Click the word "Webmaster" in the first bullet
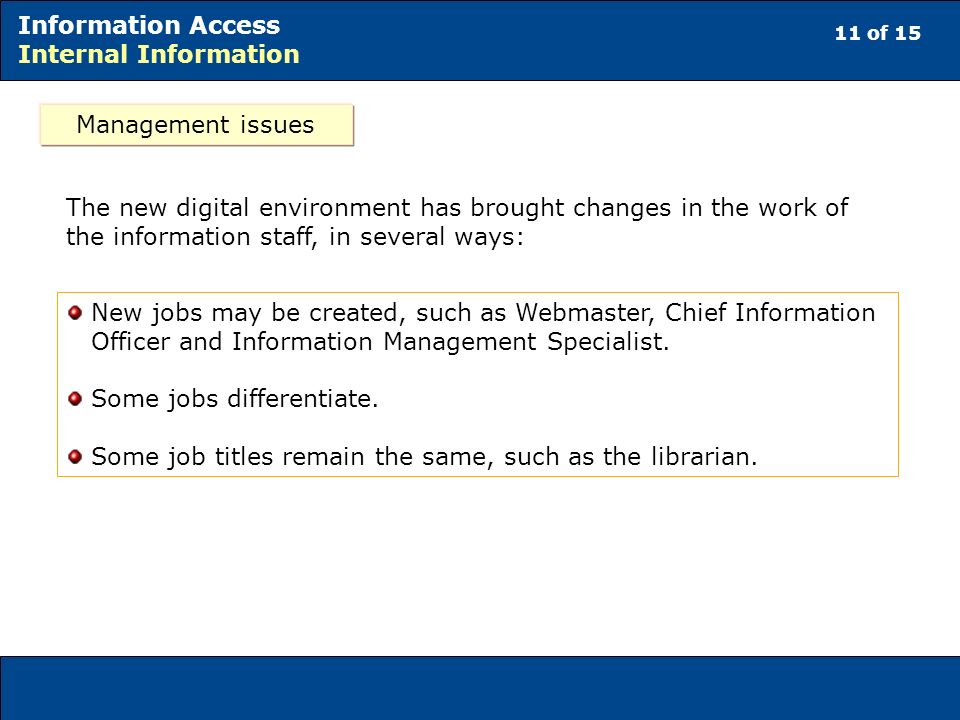The image size is (960, 720). click(586, 312)
